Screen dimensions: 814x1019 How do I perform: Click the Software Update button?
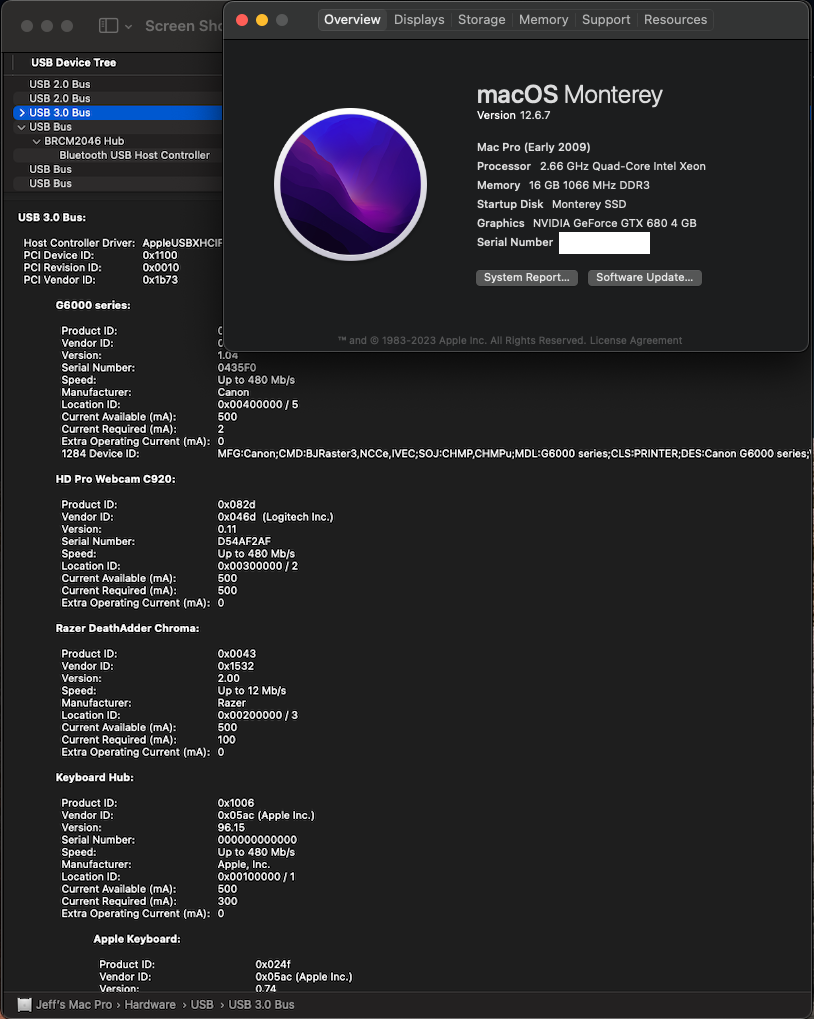click(x=644, y=277)
